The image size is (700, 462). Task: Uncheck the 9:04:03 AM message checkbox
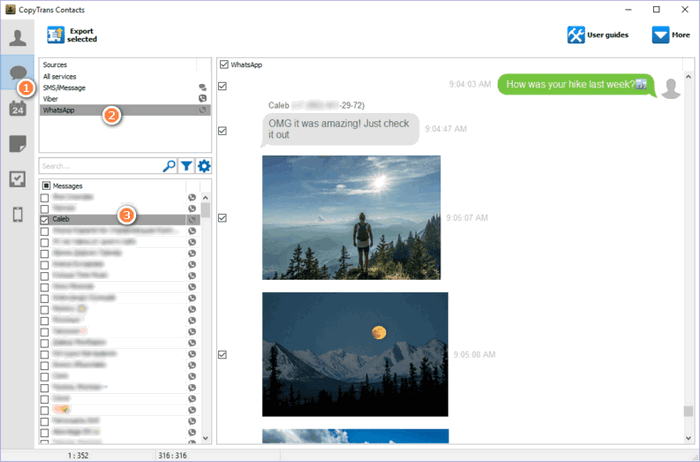coord(222,86)
